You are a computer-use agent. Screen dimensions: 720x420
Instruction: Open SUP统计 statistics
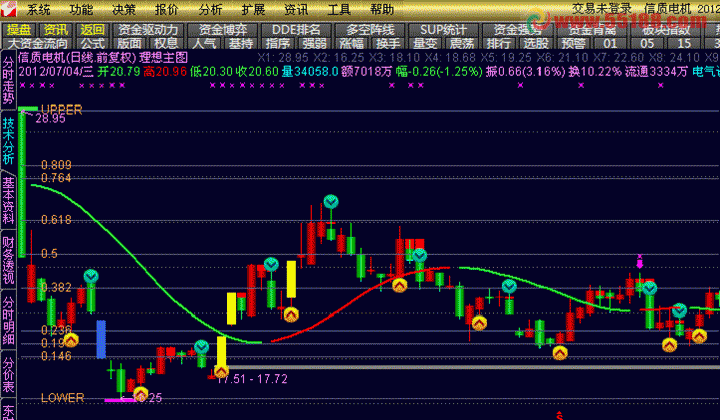(x=444, y=30)
